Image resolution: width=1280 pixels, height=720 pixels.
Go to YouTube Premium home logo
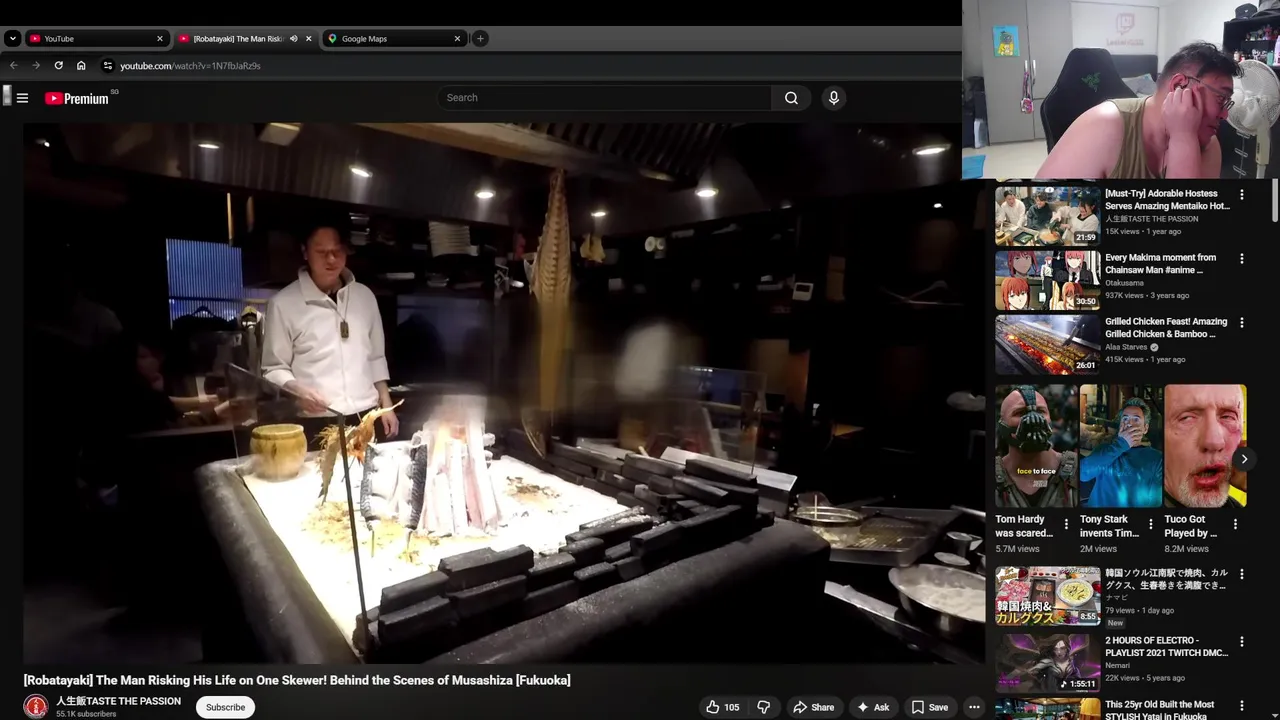[78, 98]
